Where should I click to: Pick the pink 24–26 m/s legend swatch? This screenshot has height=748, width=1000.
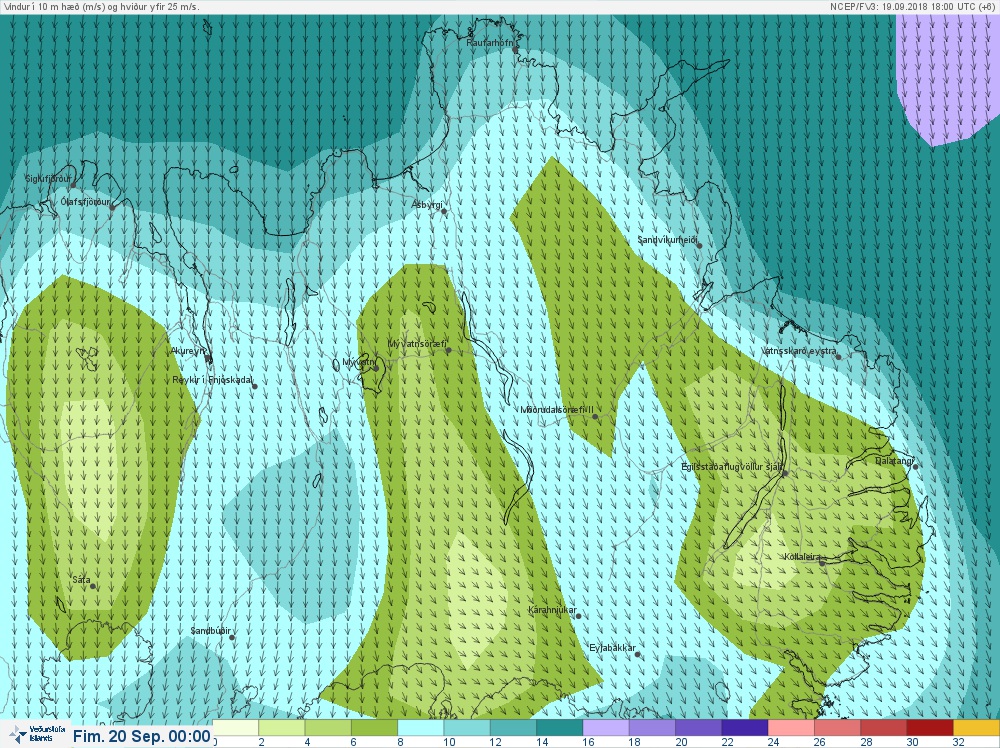[791, 728]
